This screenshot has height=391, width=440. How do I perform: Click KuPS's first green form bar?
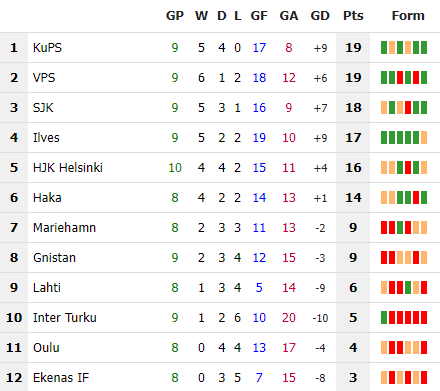point(384,48)
